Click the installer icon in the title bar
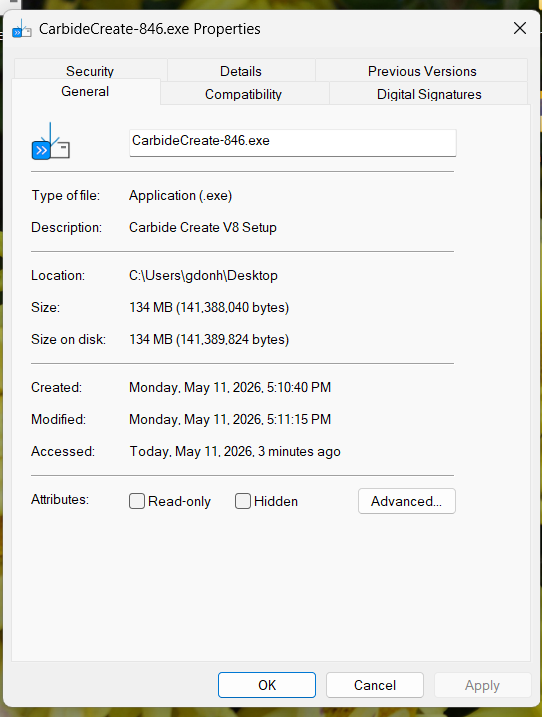The width and height of the screenshot is (542, 717). click(x=21, y=29)
